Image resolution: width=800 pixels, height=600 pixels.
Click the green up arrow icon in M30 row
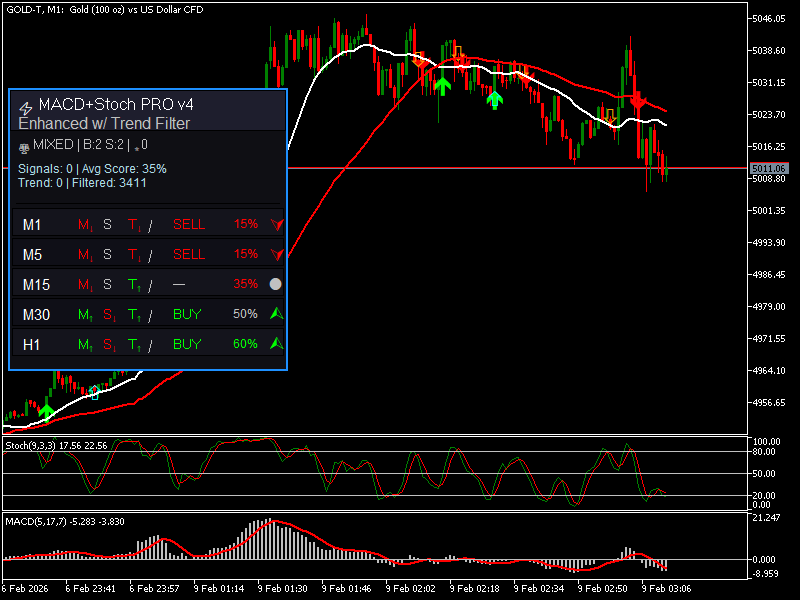pyautogui.click(x=276, y=313)
